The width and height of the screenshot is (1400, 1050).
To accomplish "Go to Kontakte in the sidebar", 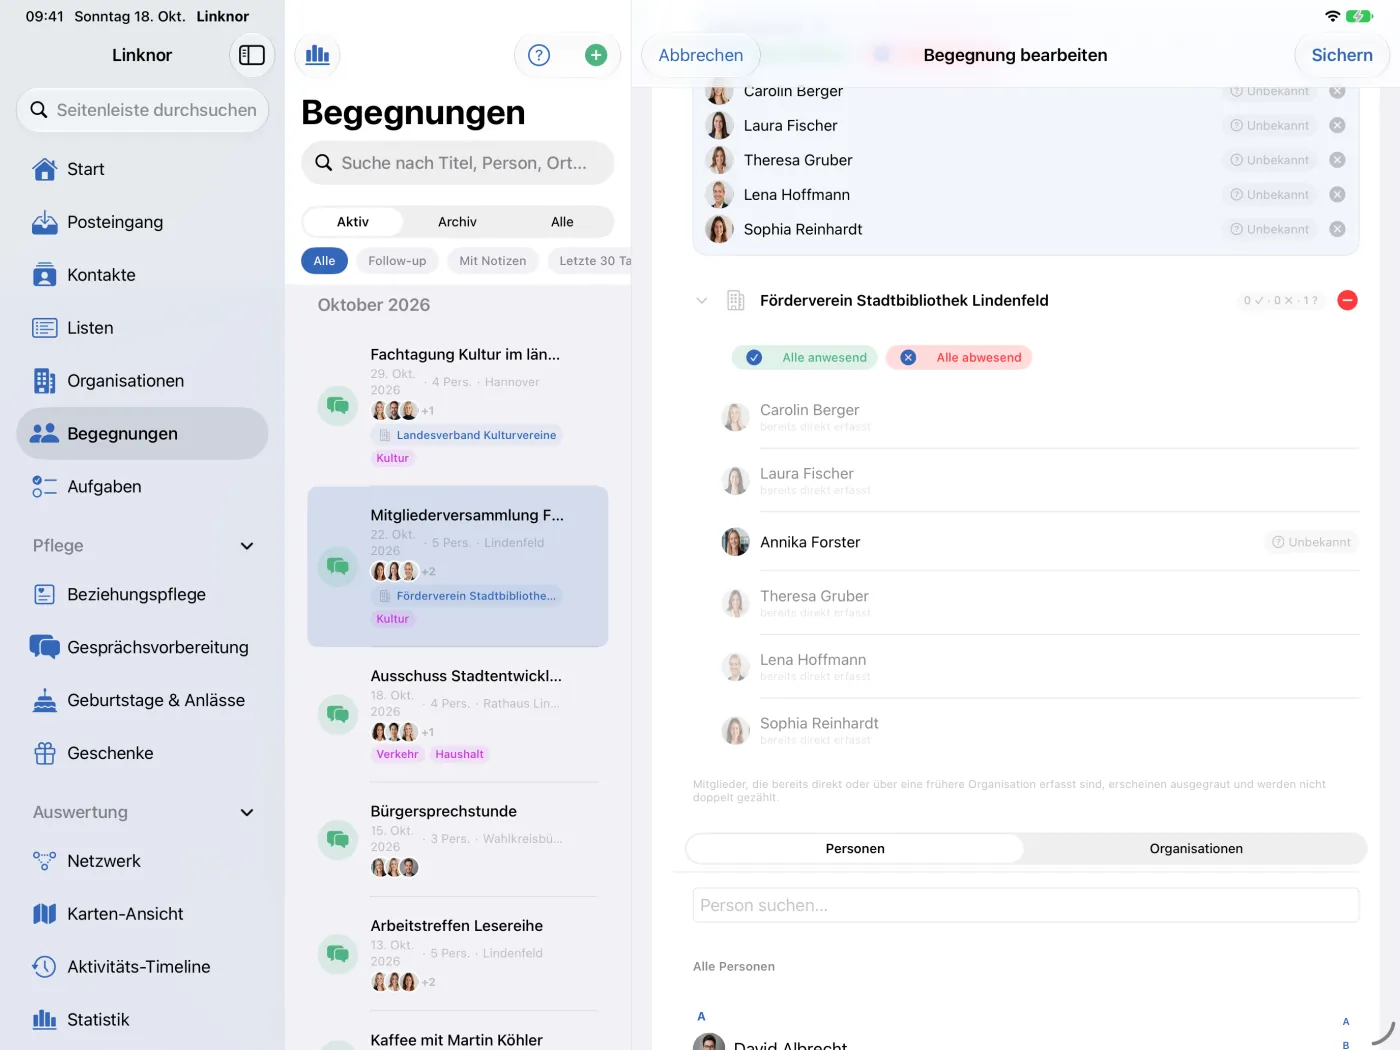I will pyautogui.click(x=142, y=275).
